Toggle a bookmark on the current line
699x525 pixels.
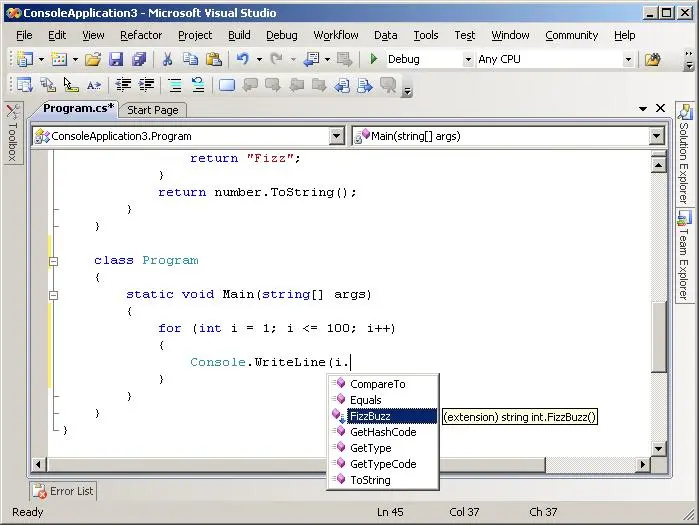[x=226, y=84]
